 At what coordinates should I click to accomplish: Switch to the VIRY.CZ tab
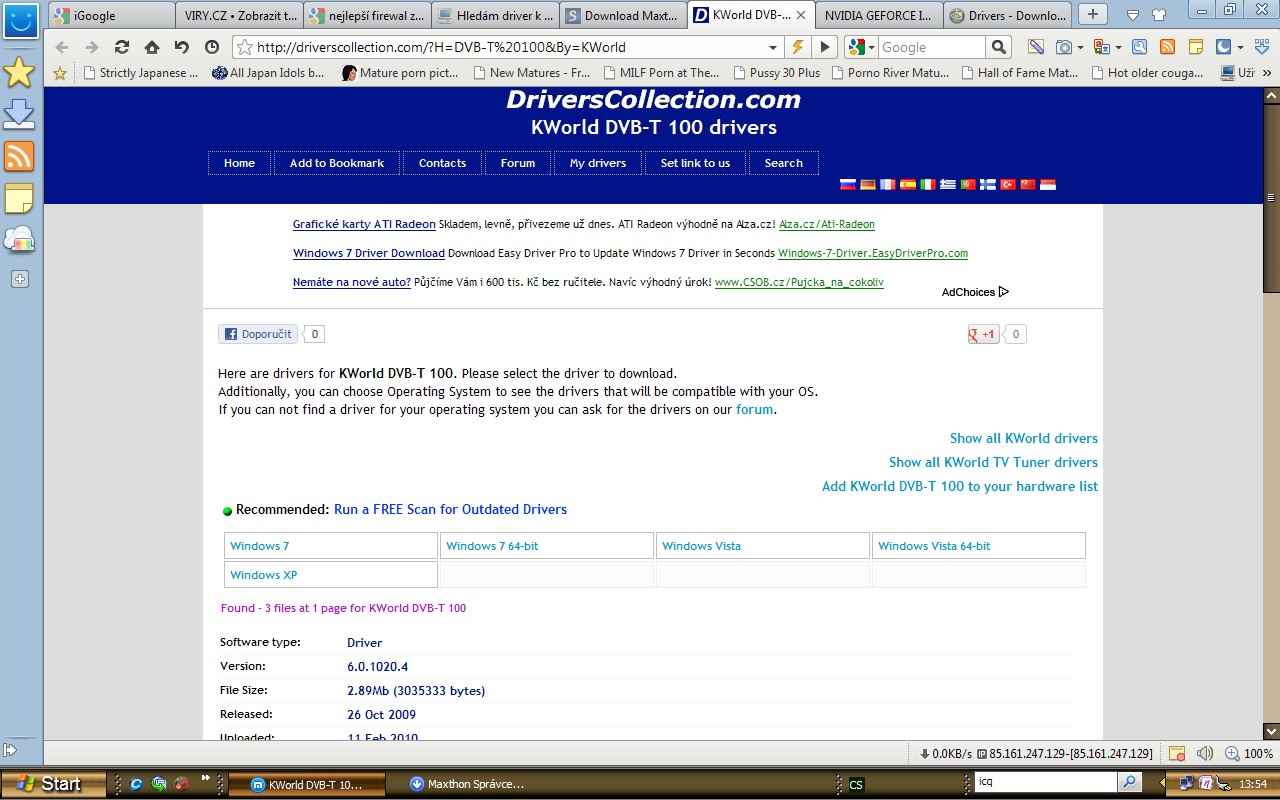(x=238, y=15)
